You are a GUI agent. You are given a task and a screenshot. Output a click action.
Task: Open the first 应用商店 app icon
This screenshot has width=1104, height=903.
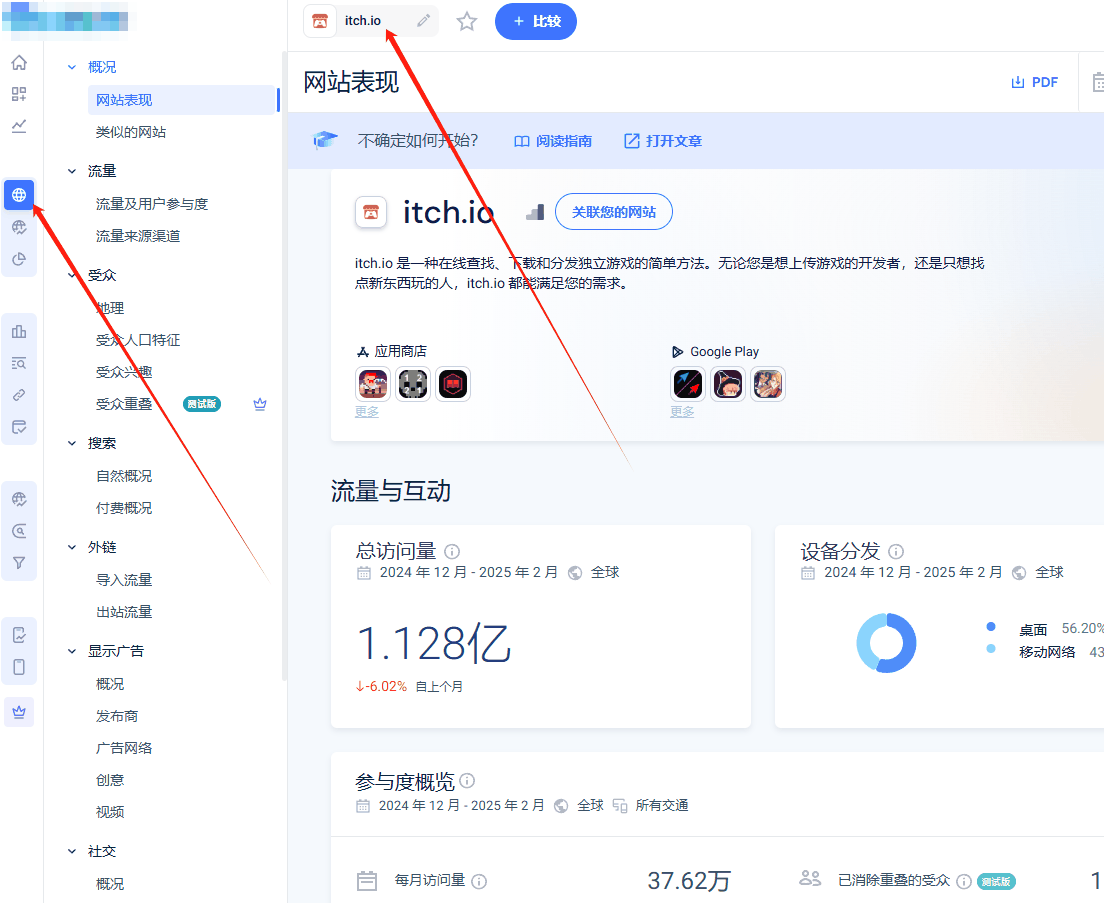[x=372, y=384]
